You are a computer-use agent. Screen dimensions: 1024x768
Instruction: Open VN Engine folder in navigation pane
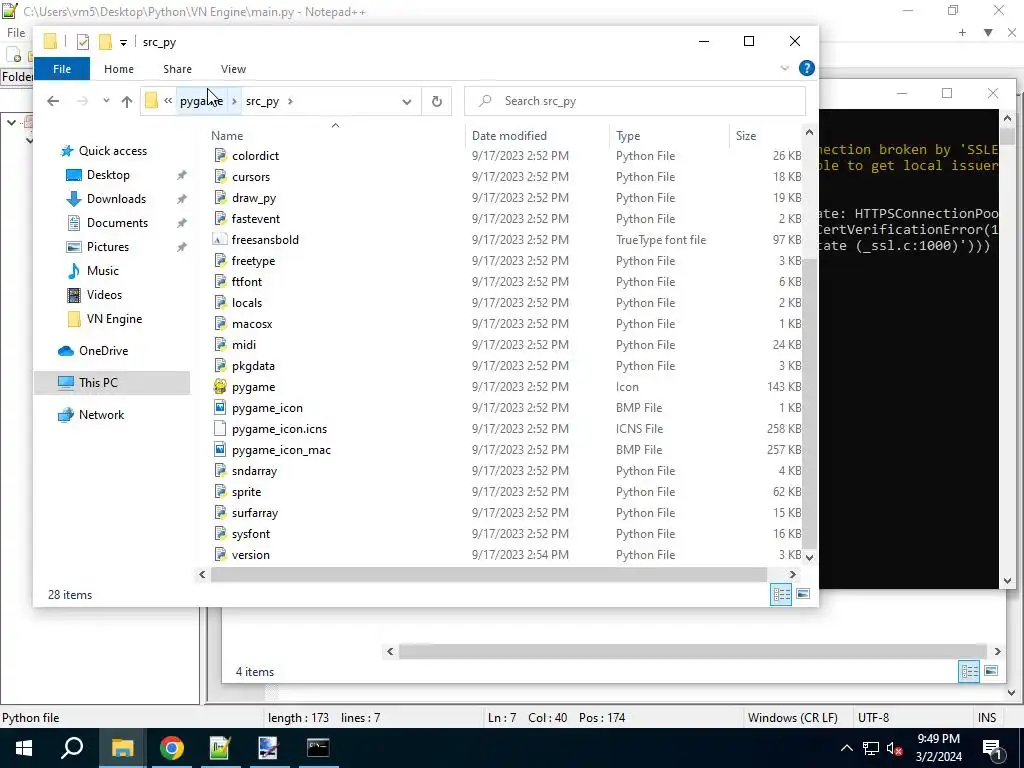pyautogui.click(x=114, y=319)
